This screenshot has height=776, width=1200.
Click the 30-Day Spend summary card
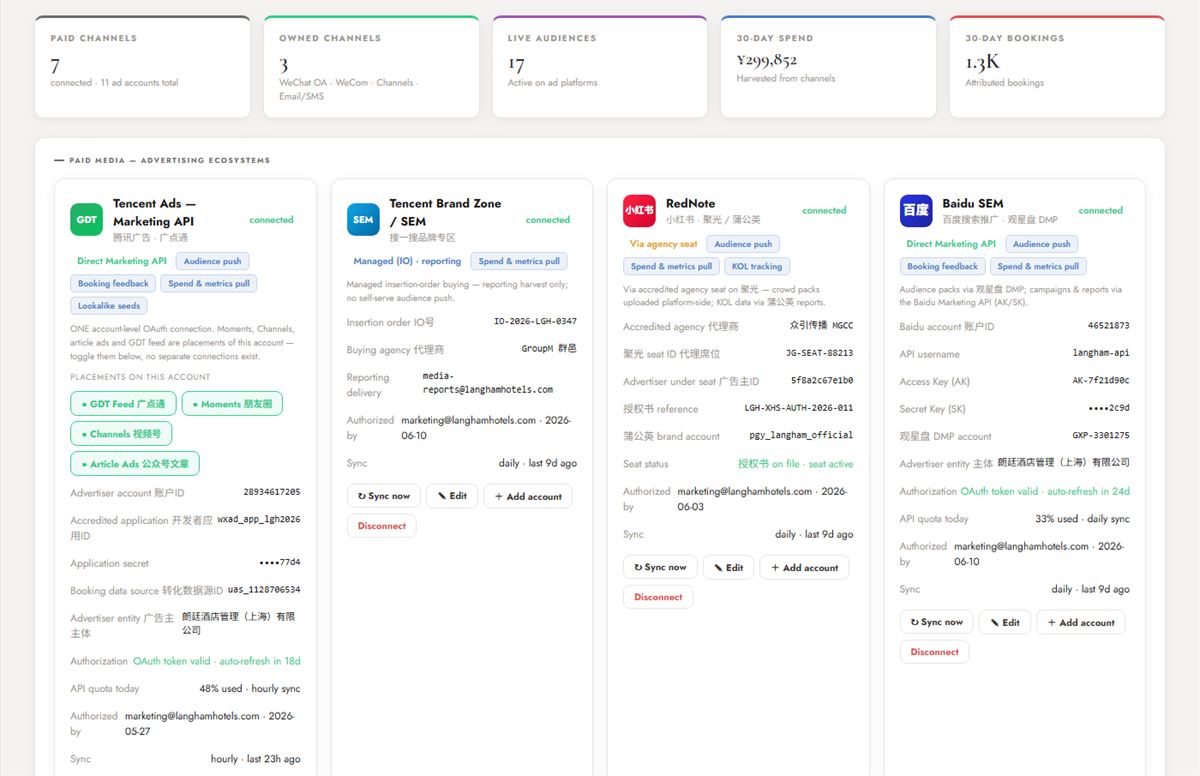828,66
